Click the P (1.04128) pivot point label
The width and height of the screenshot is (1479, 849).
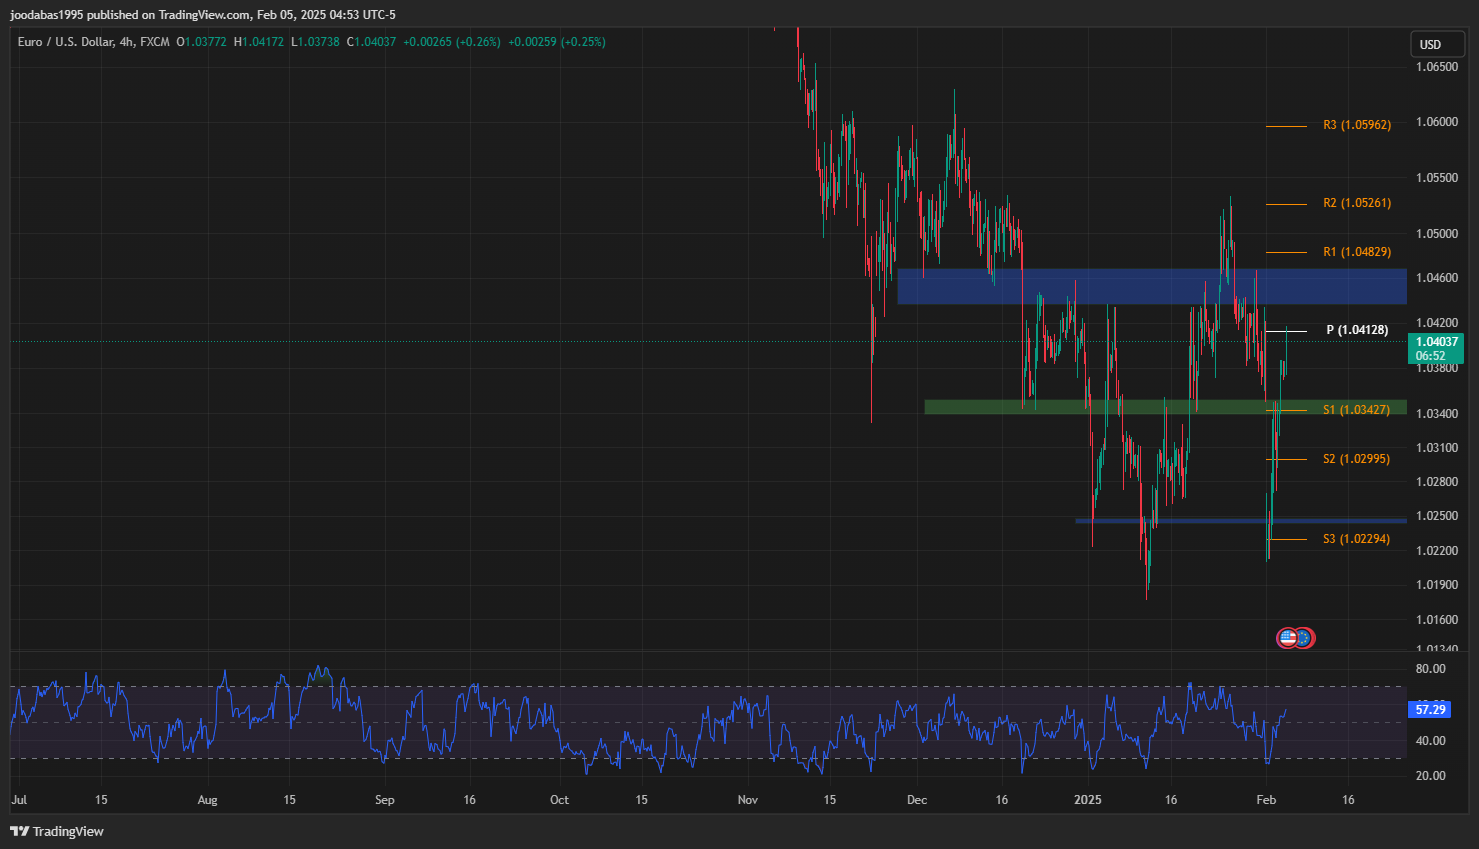click(1356, 330)
